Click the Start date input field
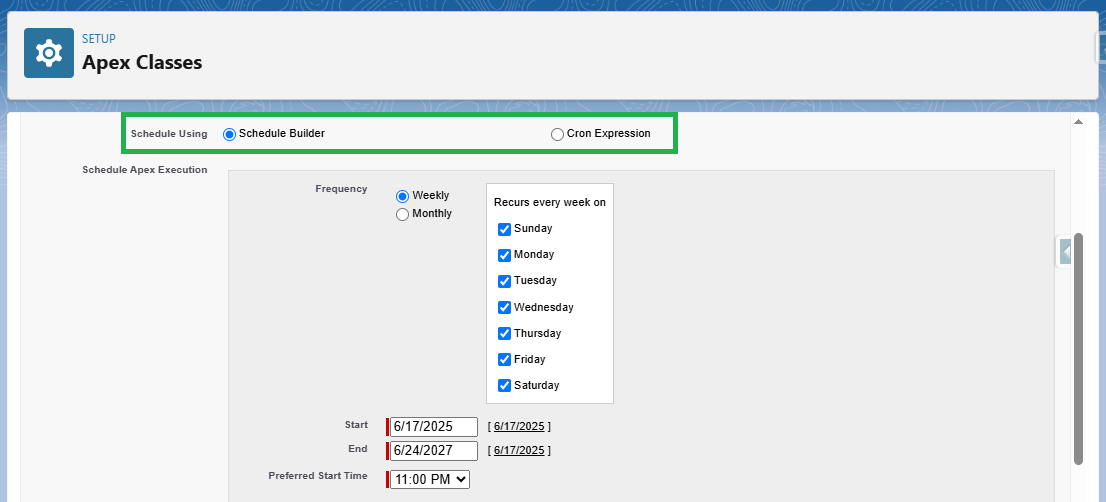 point(434,427)
